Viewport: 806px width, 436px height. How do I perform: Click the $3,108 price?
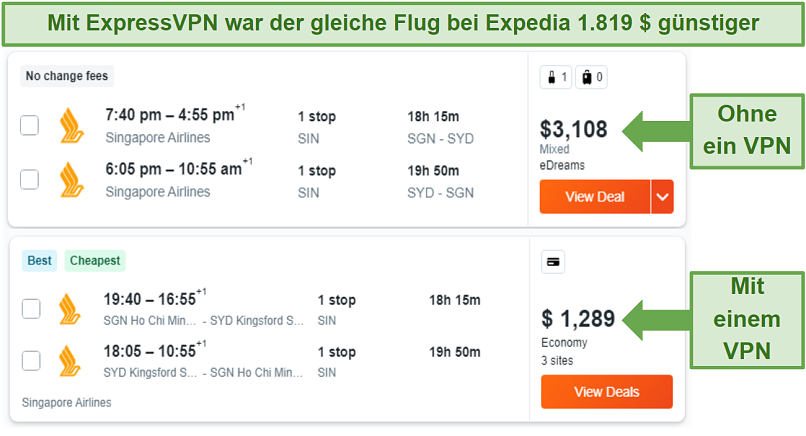(x=574, y=129)
